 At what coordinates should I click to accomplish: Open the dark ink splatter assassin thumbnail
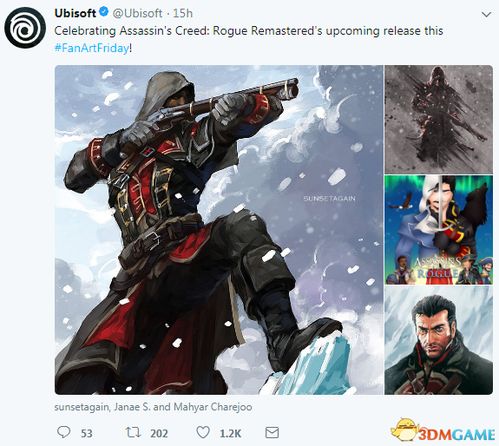click(x=439, y=119)
